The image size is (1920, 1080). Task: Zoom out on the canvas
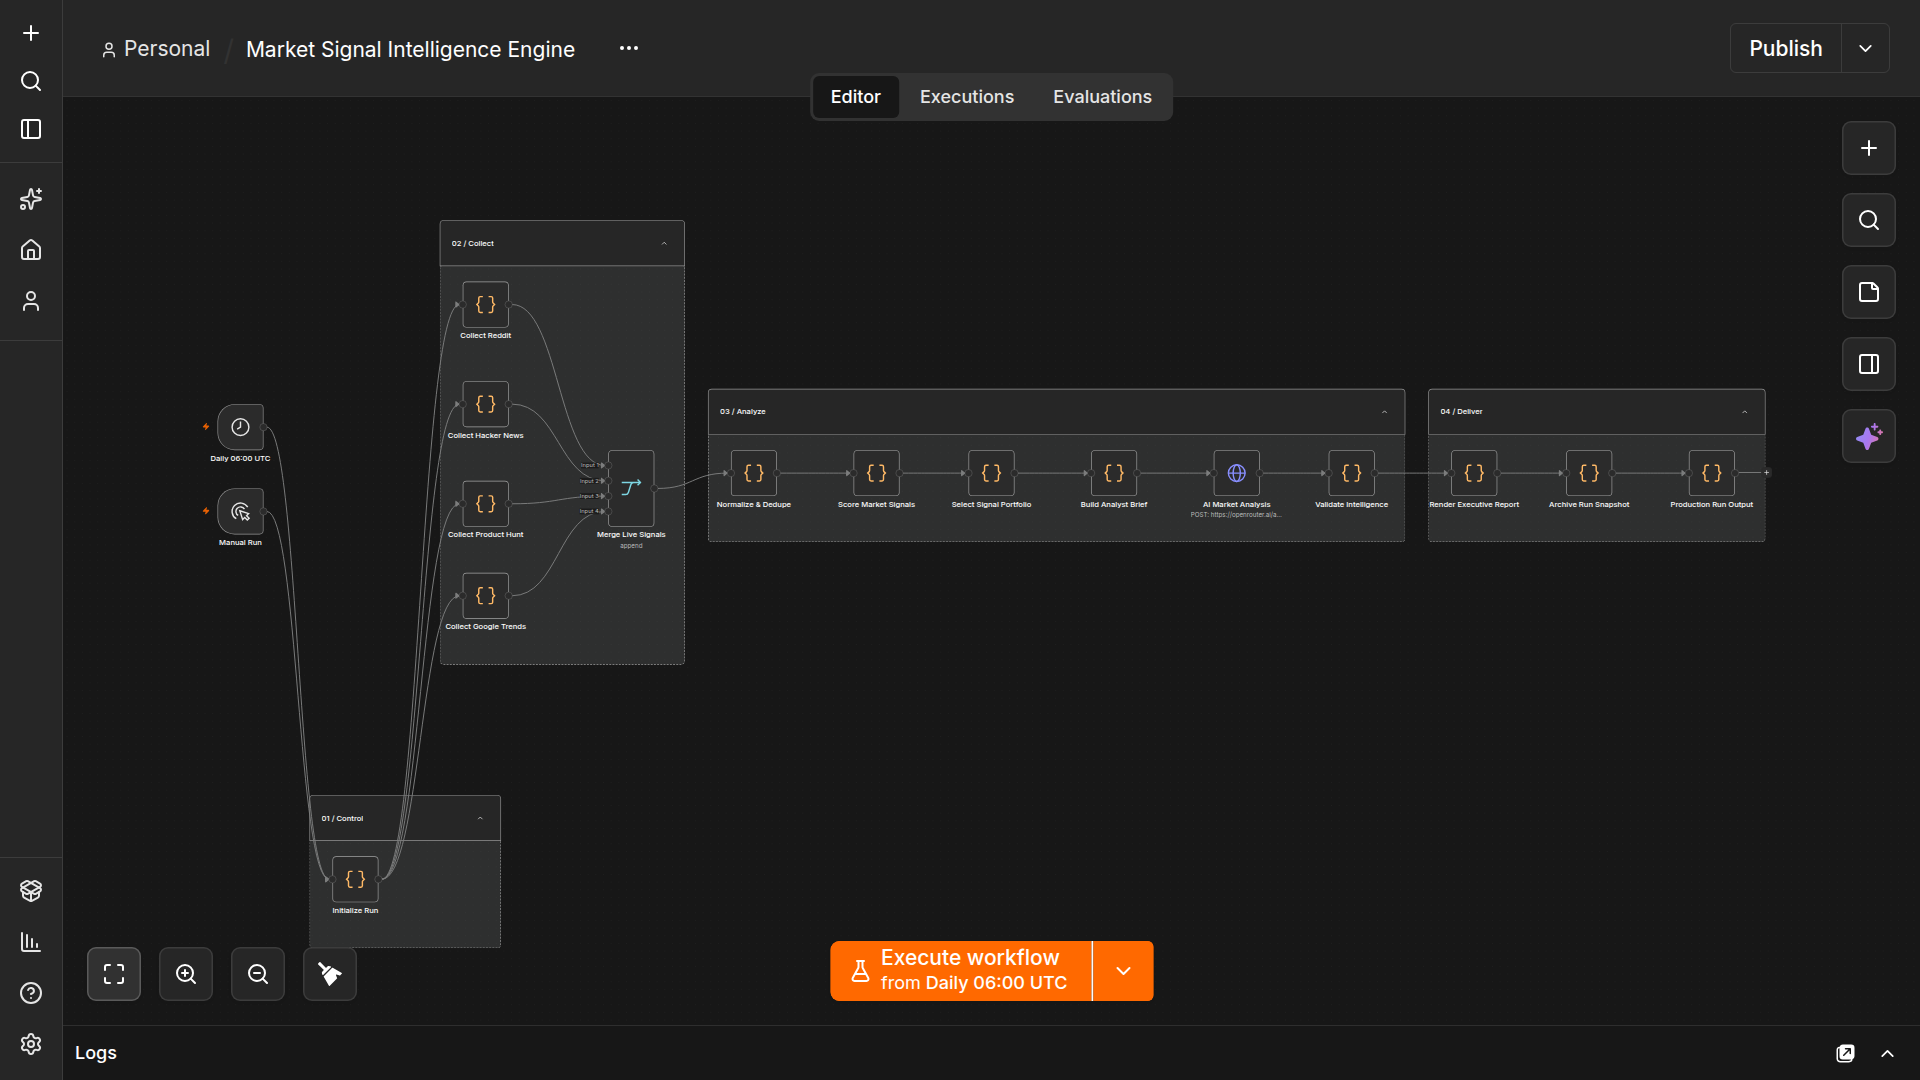258,974
